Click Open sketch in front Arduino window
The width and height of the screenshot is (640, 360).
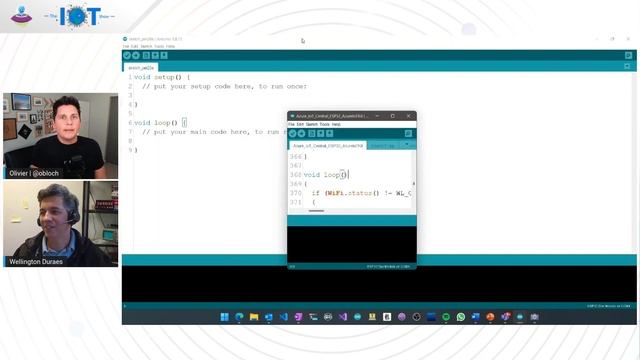pyautogui.click(x=321, y=133)
